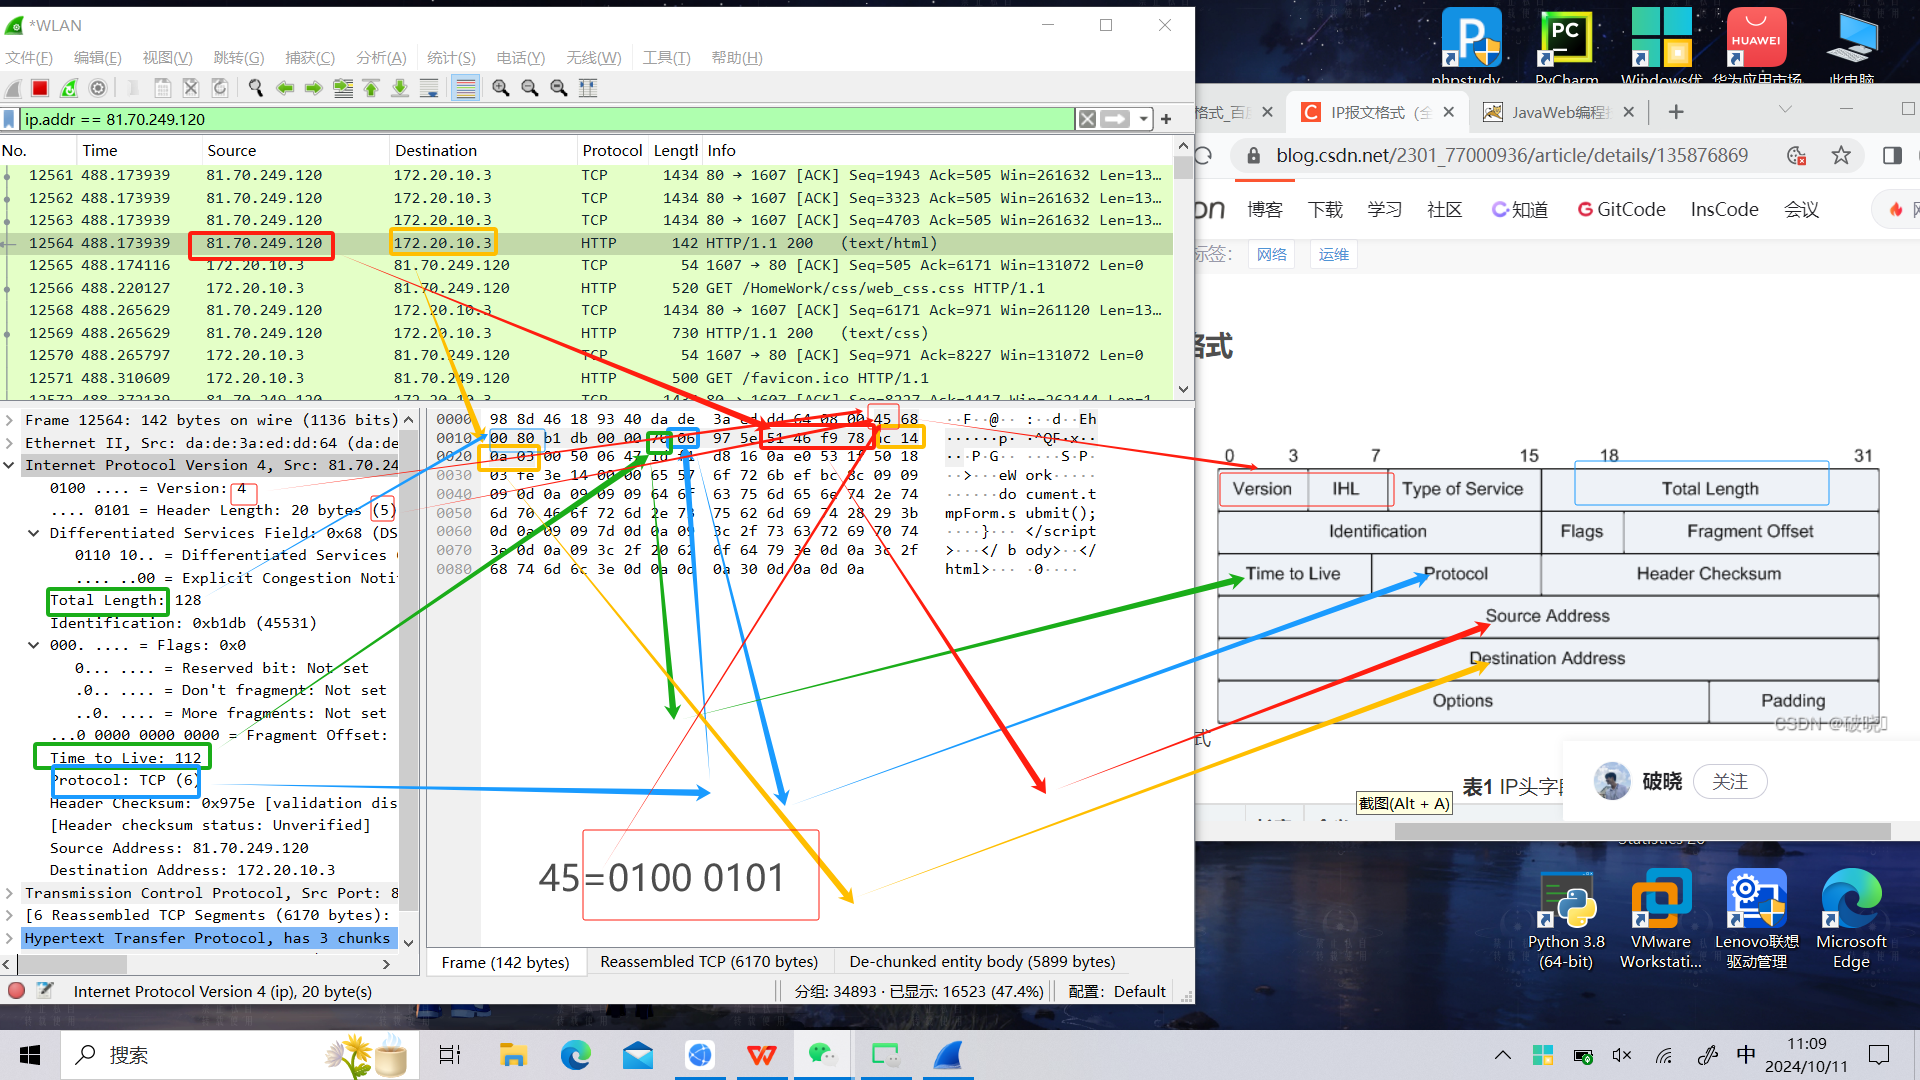
Task: Switch to the De-chunked entity body tab
Action: [982, 961]
